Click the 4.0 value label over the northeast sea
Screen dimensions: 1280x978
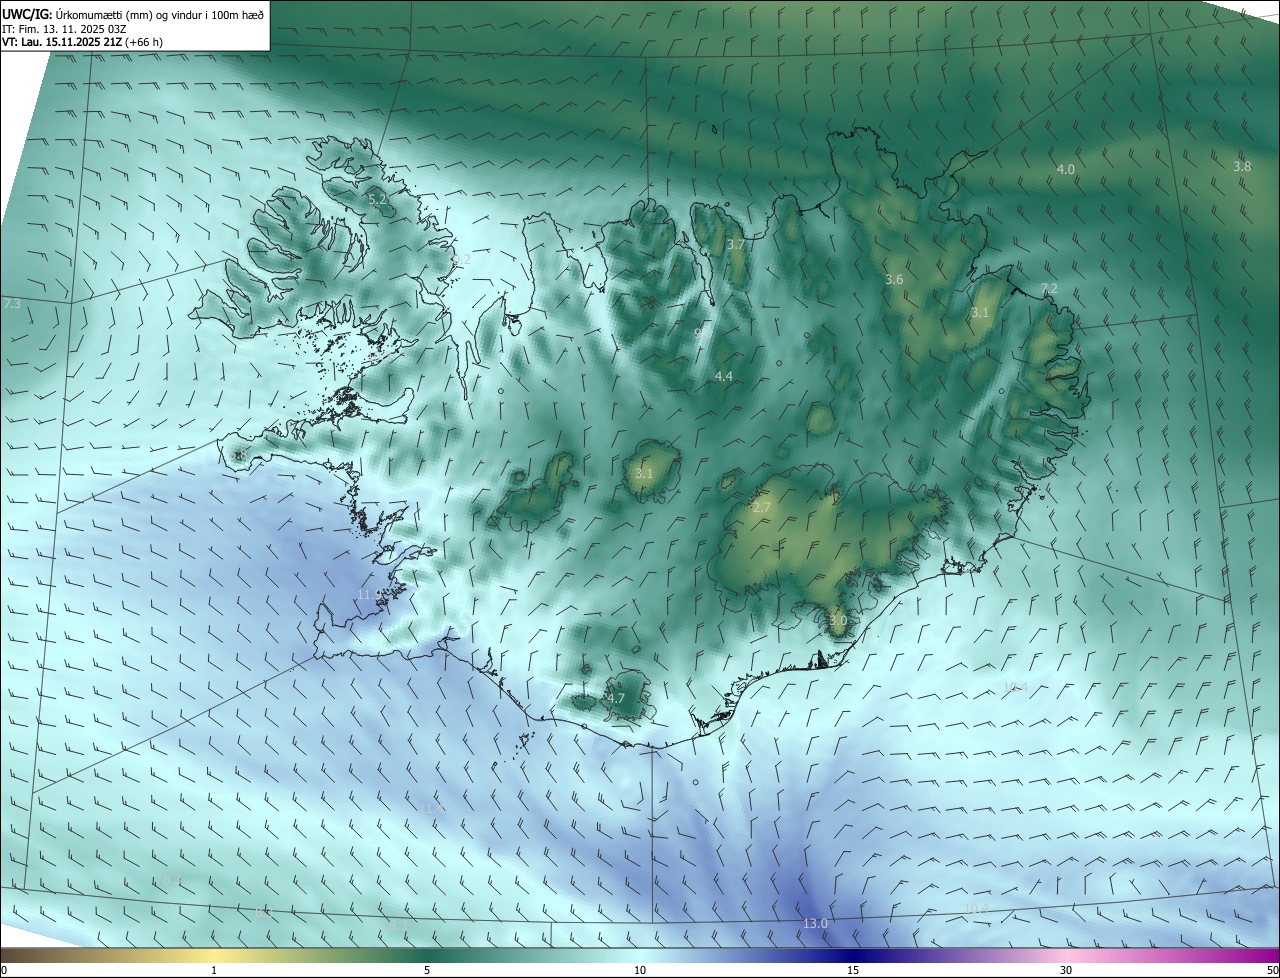(1066, 170)
